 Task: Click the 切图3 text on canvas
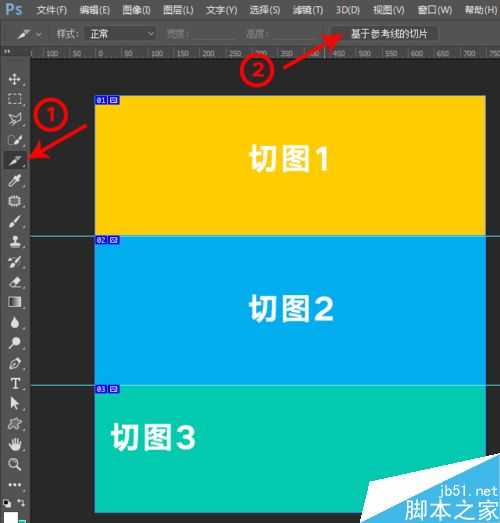pos(153,437)
